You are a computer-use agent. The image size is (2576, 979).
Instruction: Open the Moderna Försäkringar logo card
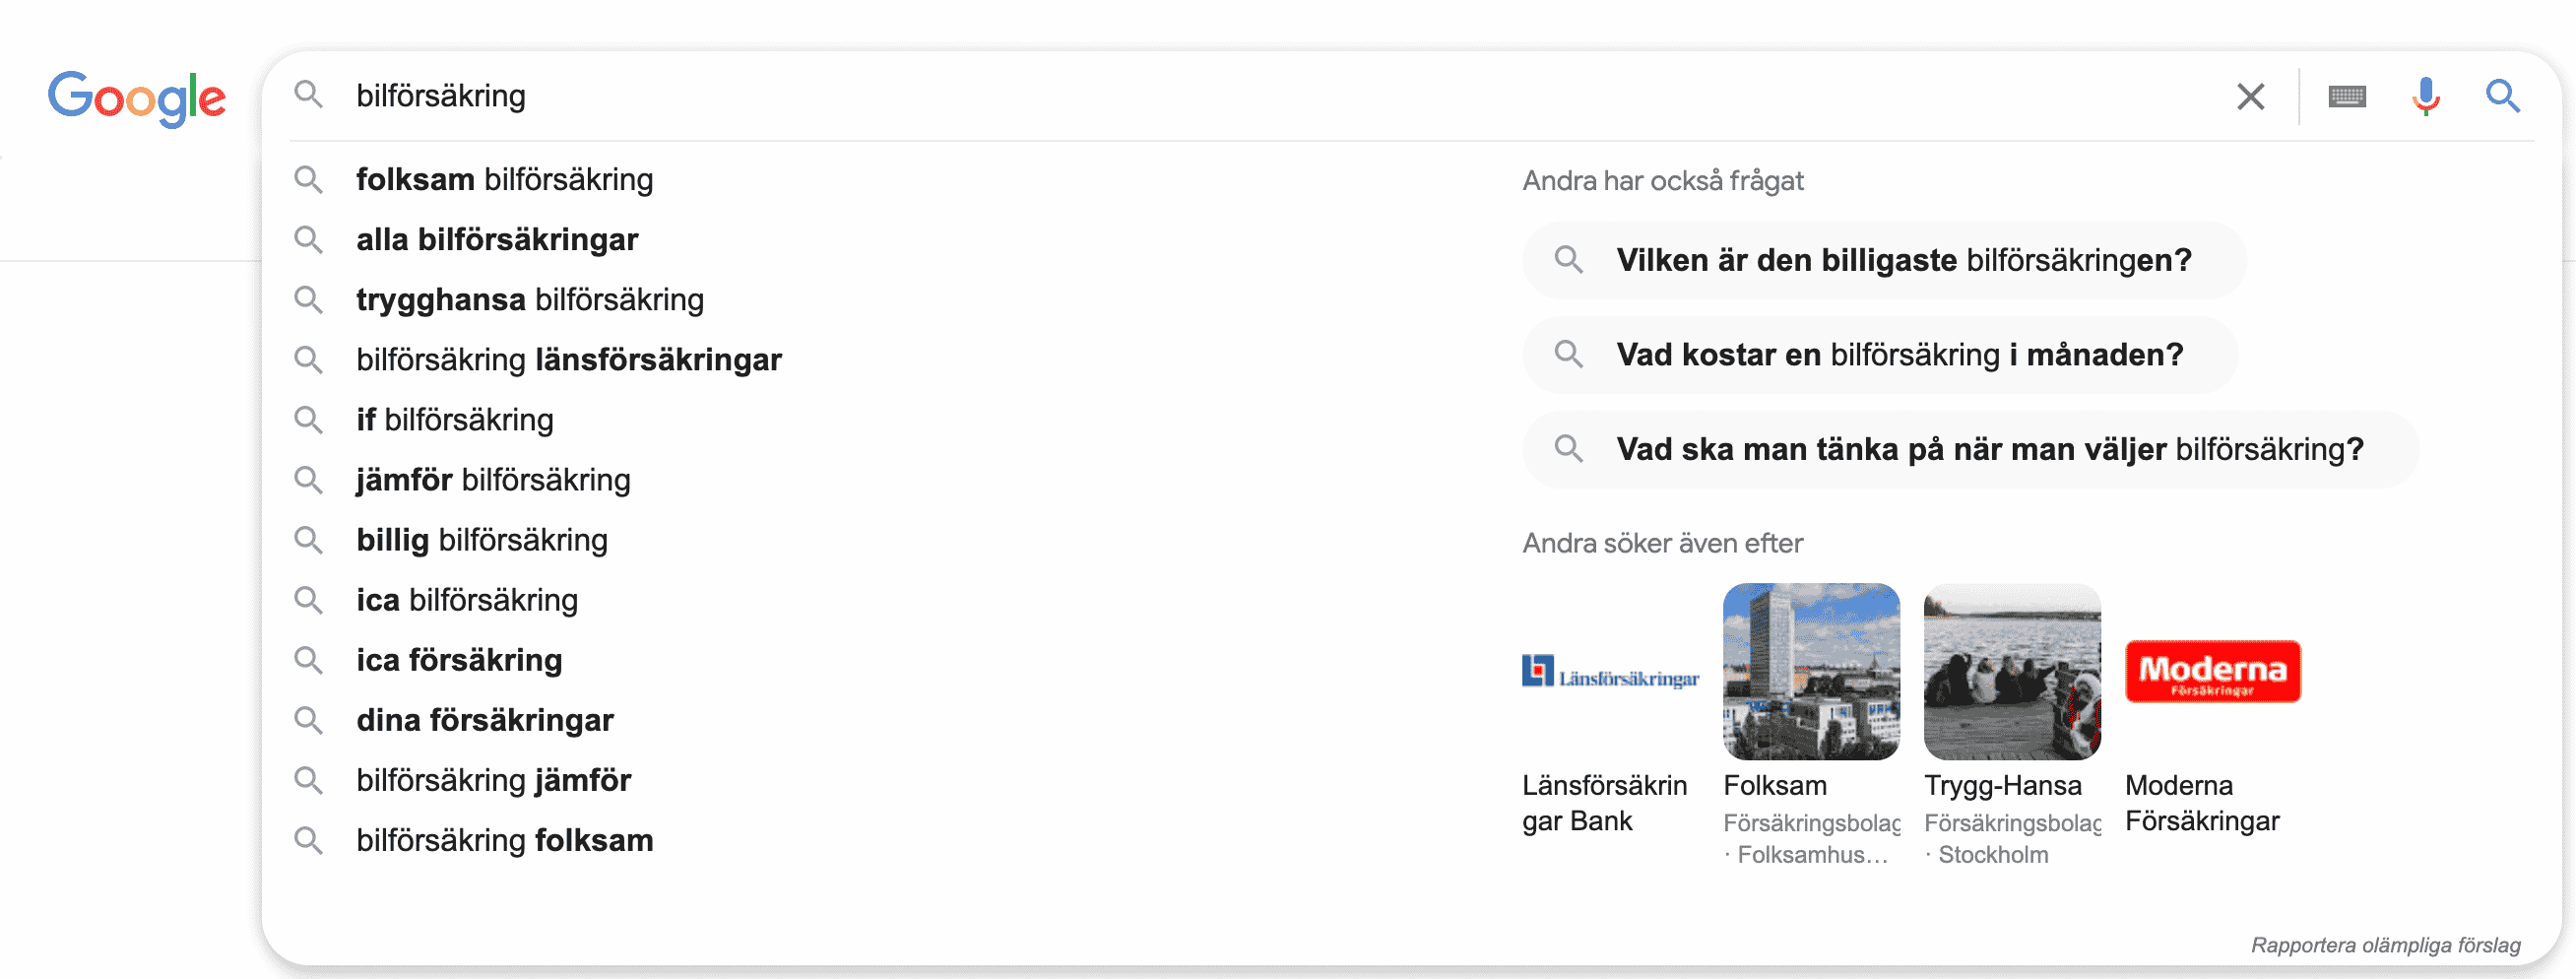(x=2212, y=671)
